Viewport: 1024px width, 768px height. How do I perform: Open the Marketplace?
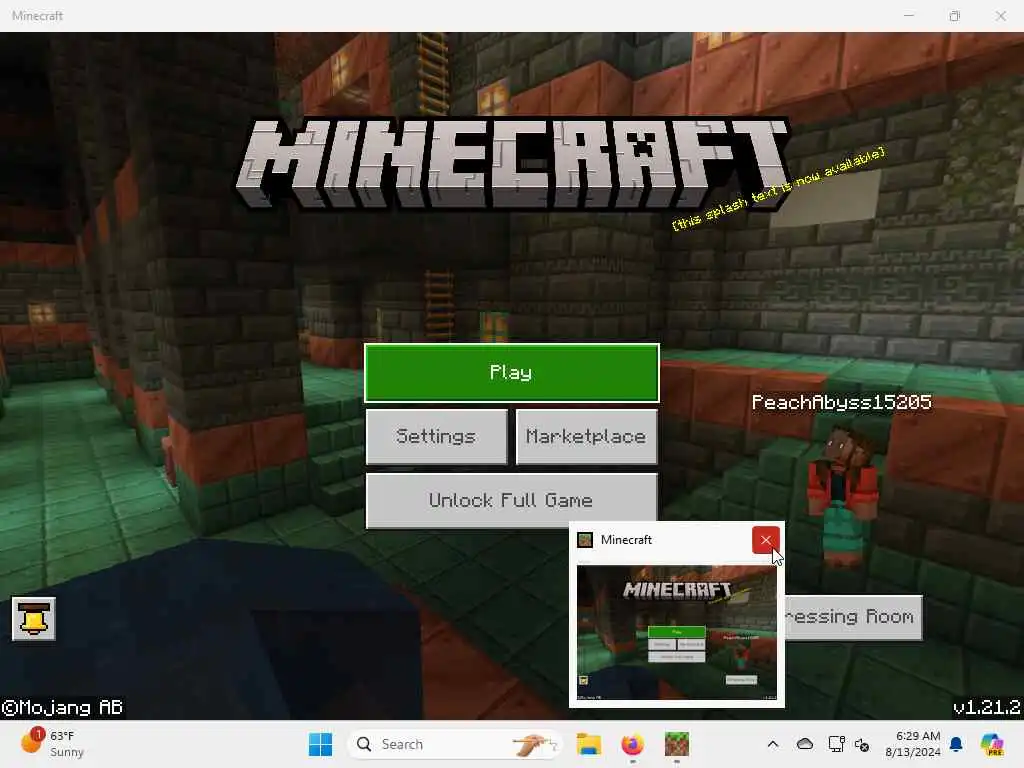pos(586,436)
